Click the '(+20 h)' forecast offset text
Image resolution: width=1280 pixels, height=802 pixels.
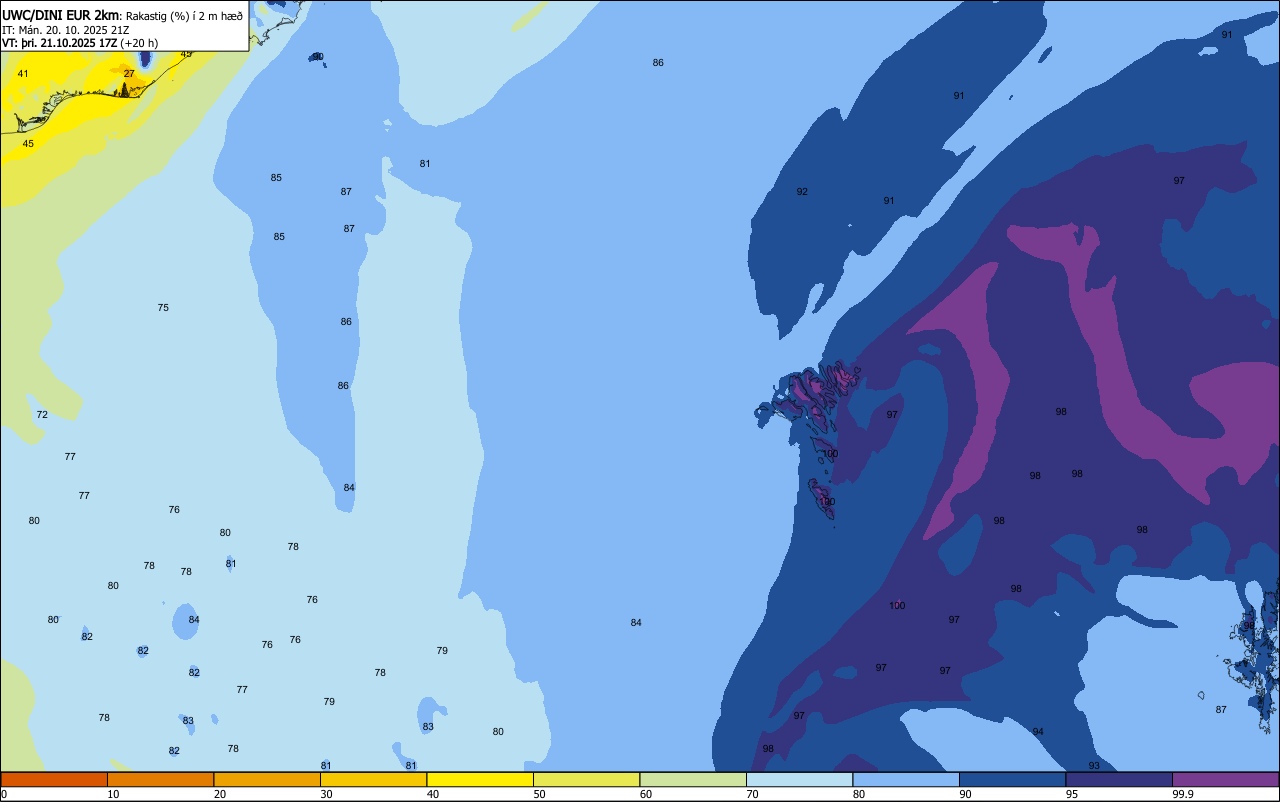(139, 43)
